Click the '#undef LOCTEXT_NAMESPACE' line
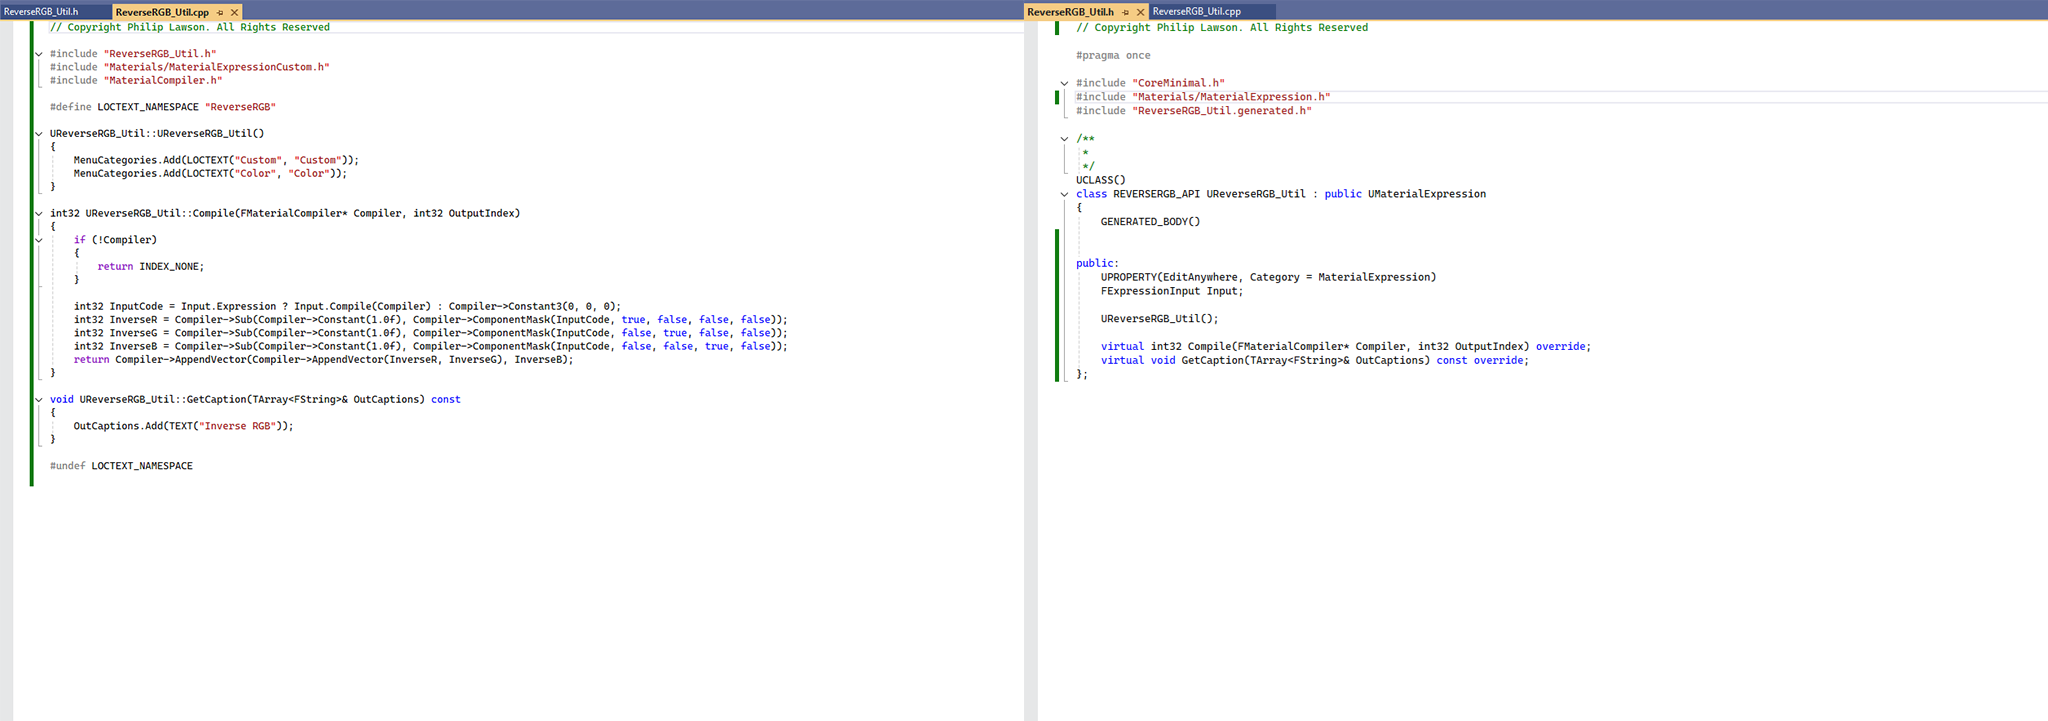The image size is (2048, 721). pos(121,466)
